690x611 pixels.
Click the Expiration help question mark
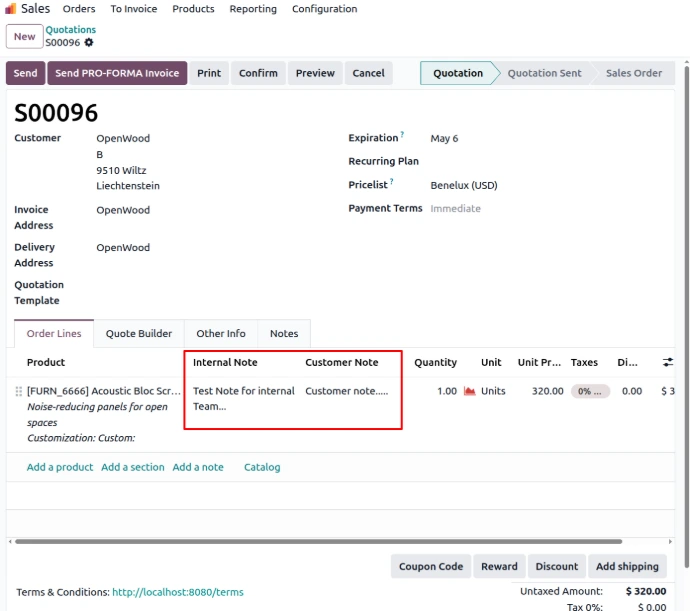click(402, 134)
